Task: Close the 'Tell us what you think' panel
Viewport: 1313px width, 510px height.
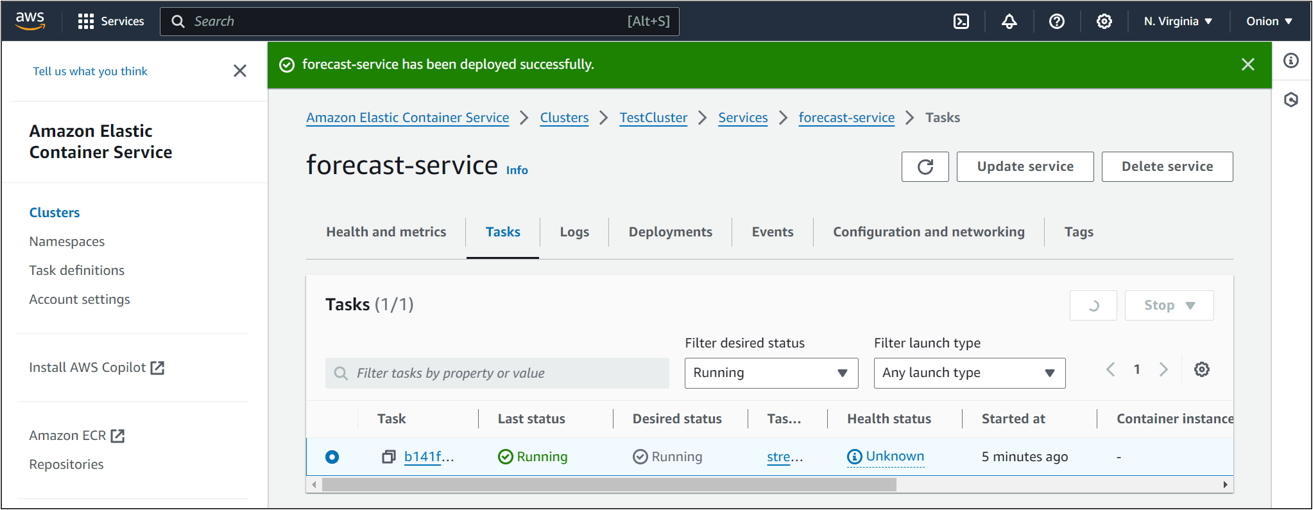Action: click(240, 71)
